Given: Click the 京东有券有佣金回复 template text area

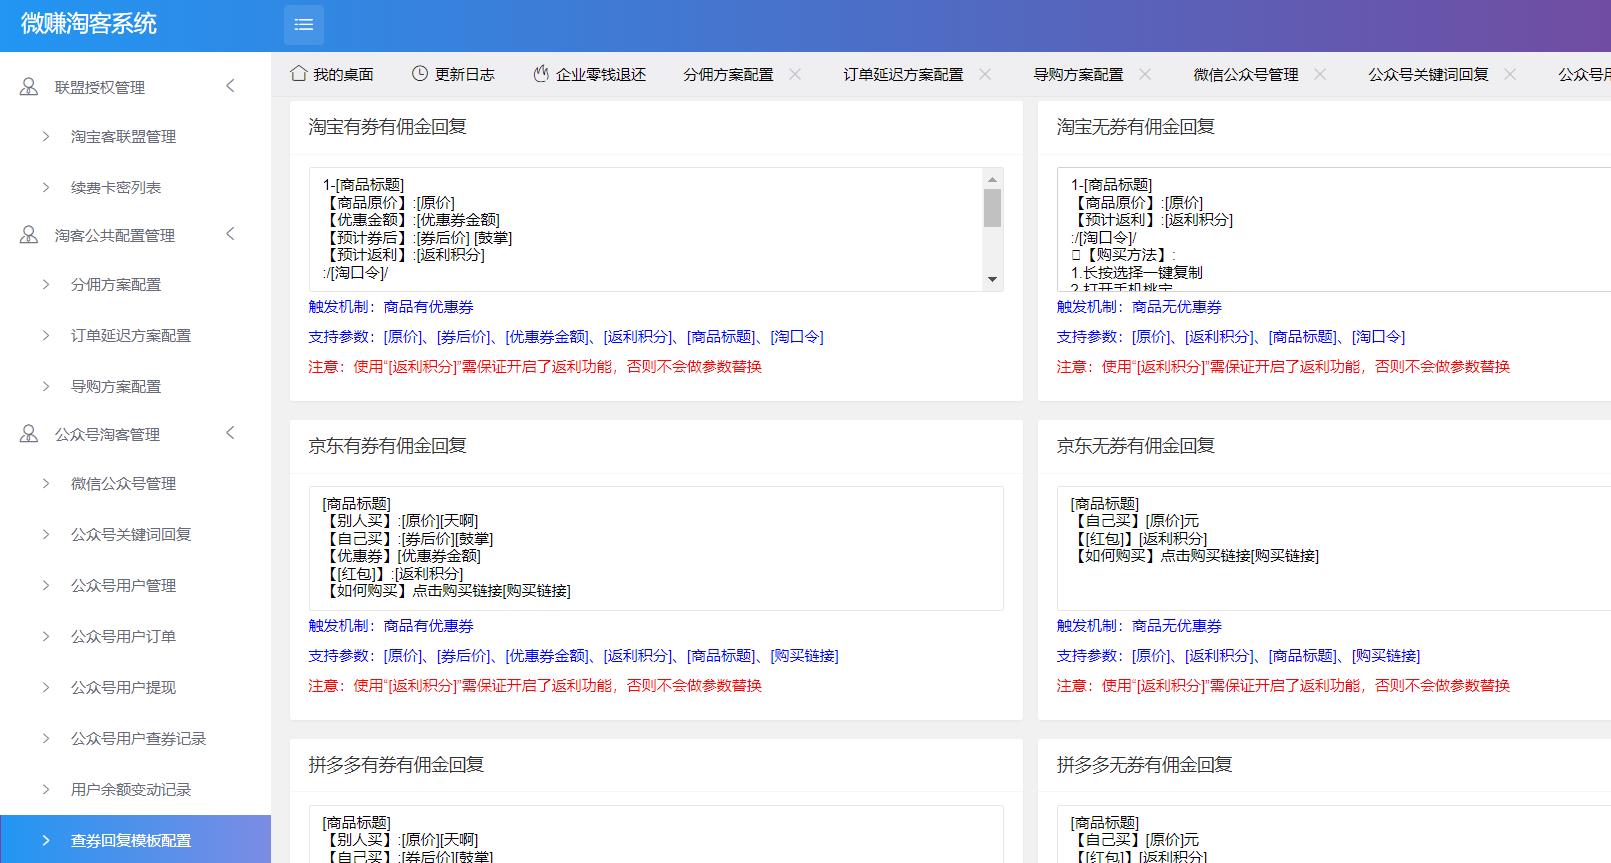Looking at the screenshot, I should tap(655, 548).
